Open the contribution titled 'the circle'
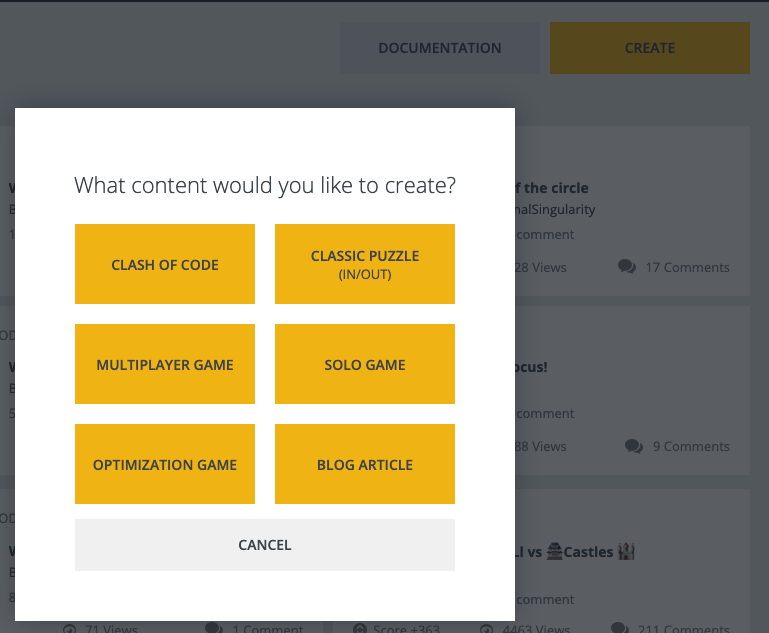 pos(552,188)
